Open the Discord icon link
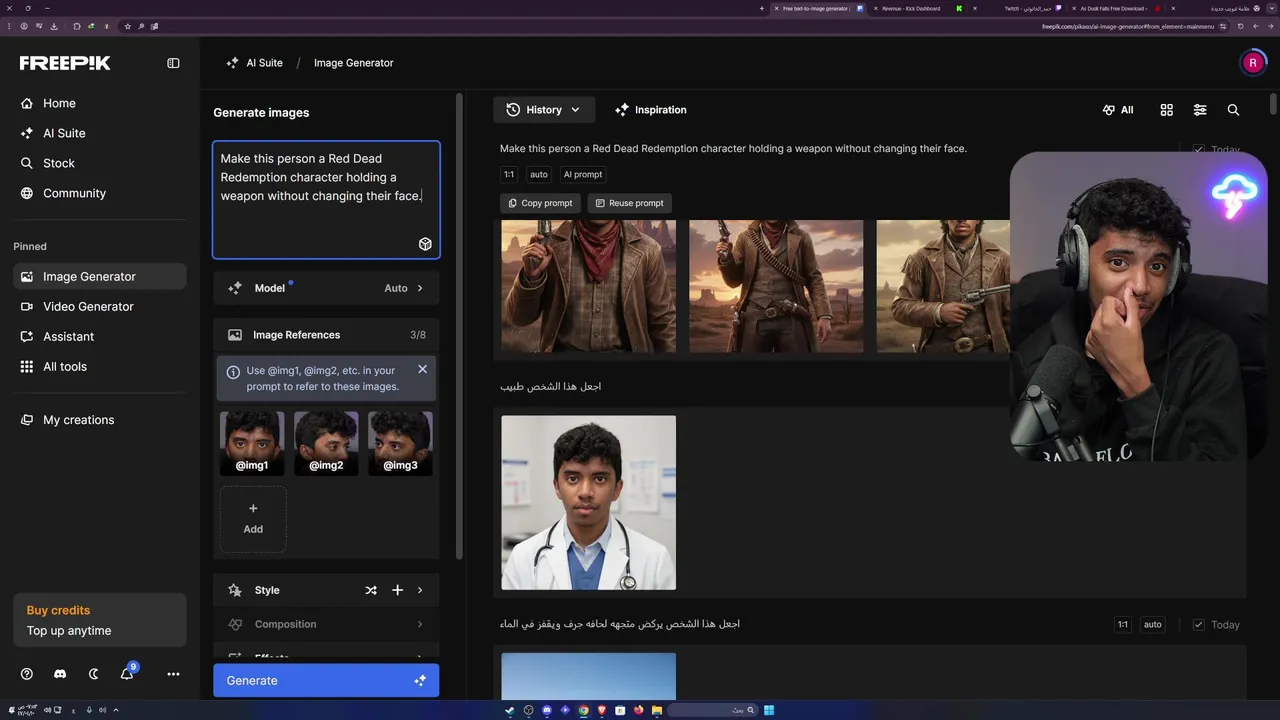Screen dimensions: 1280x720 60,674
